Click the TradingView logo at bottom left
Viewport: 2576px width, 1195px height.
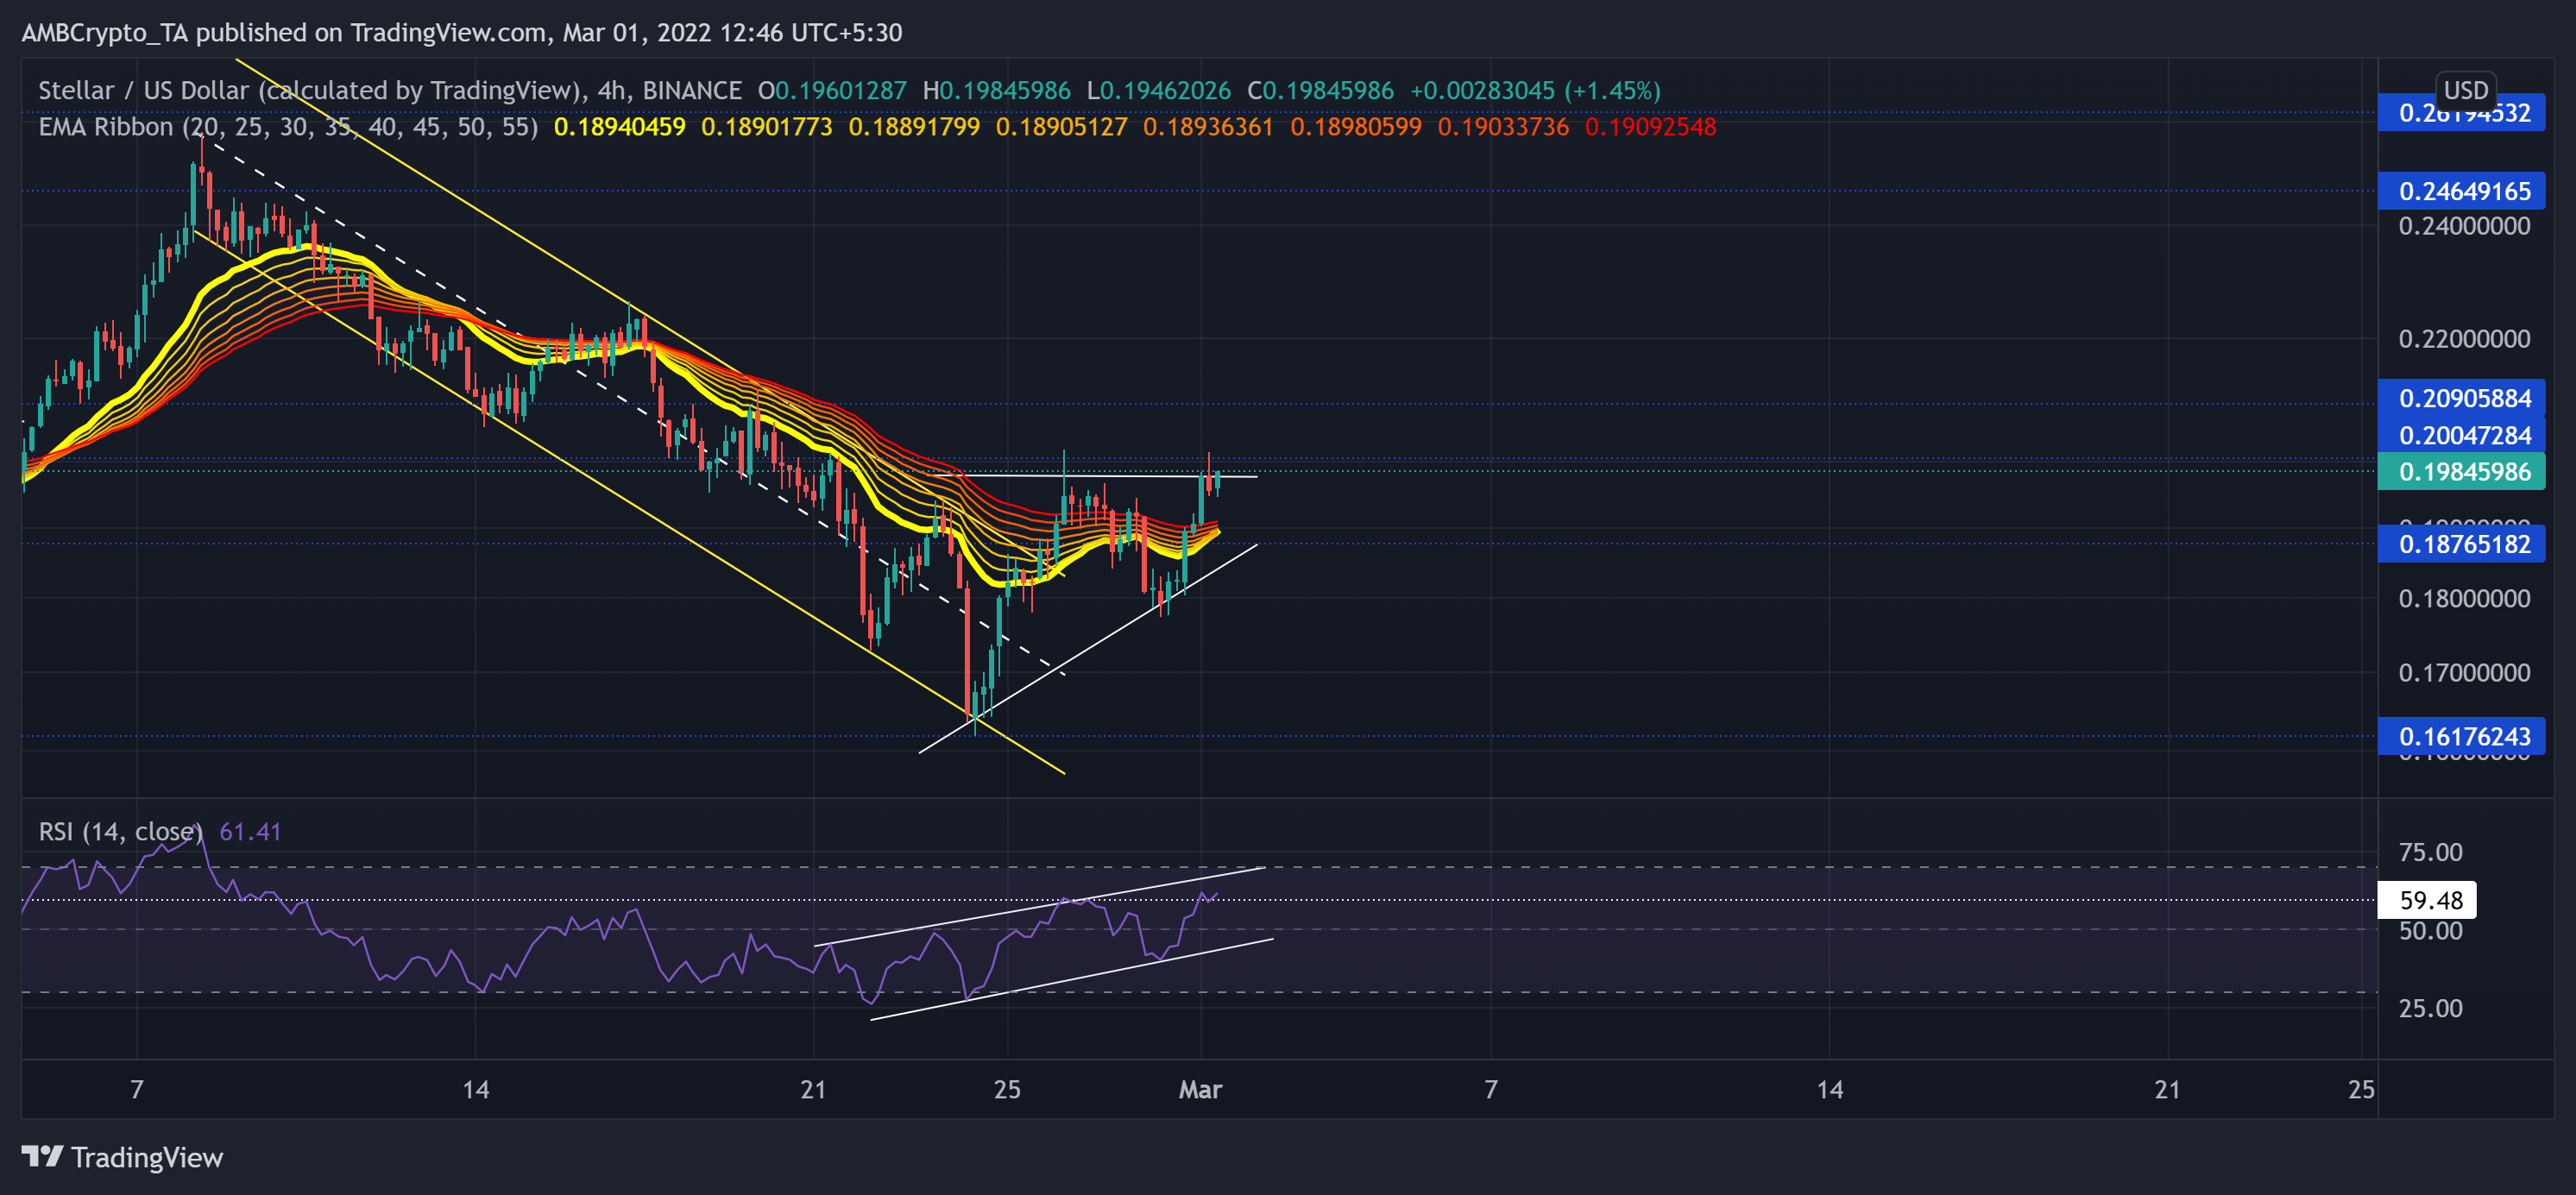pyautogui.click(x=122, y=1157)
